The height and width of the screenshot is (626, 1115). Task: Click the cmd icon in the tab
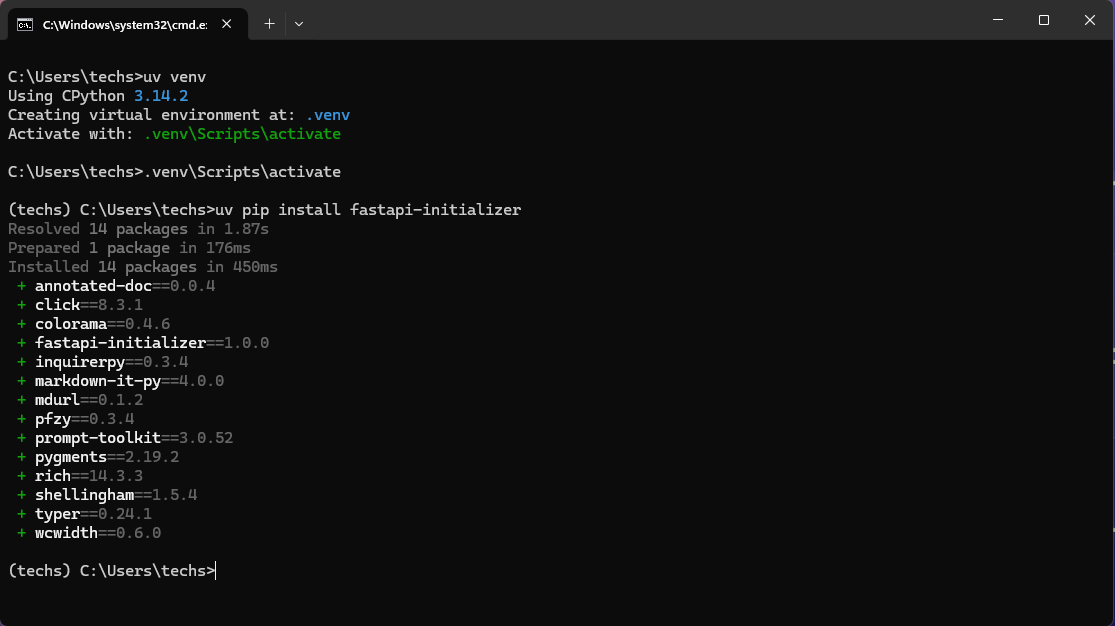pos(25,25)
